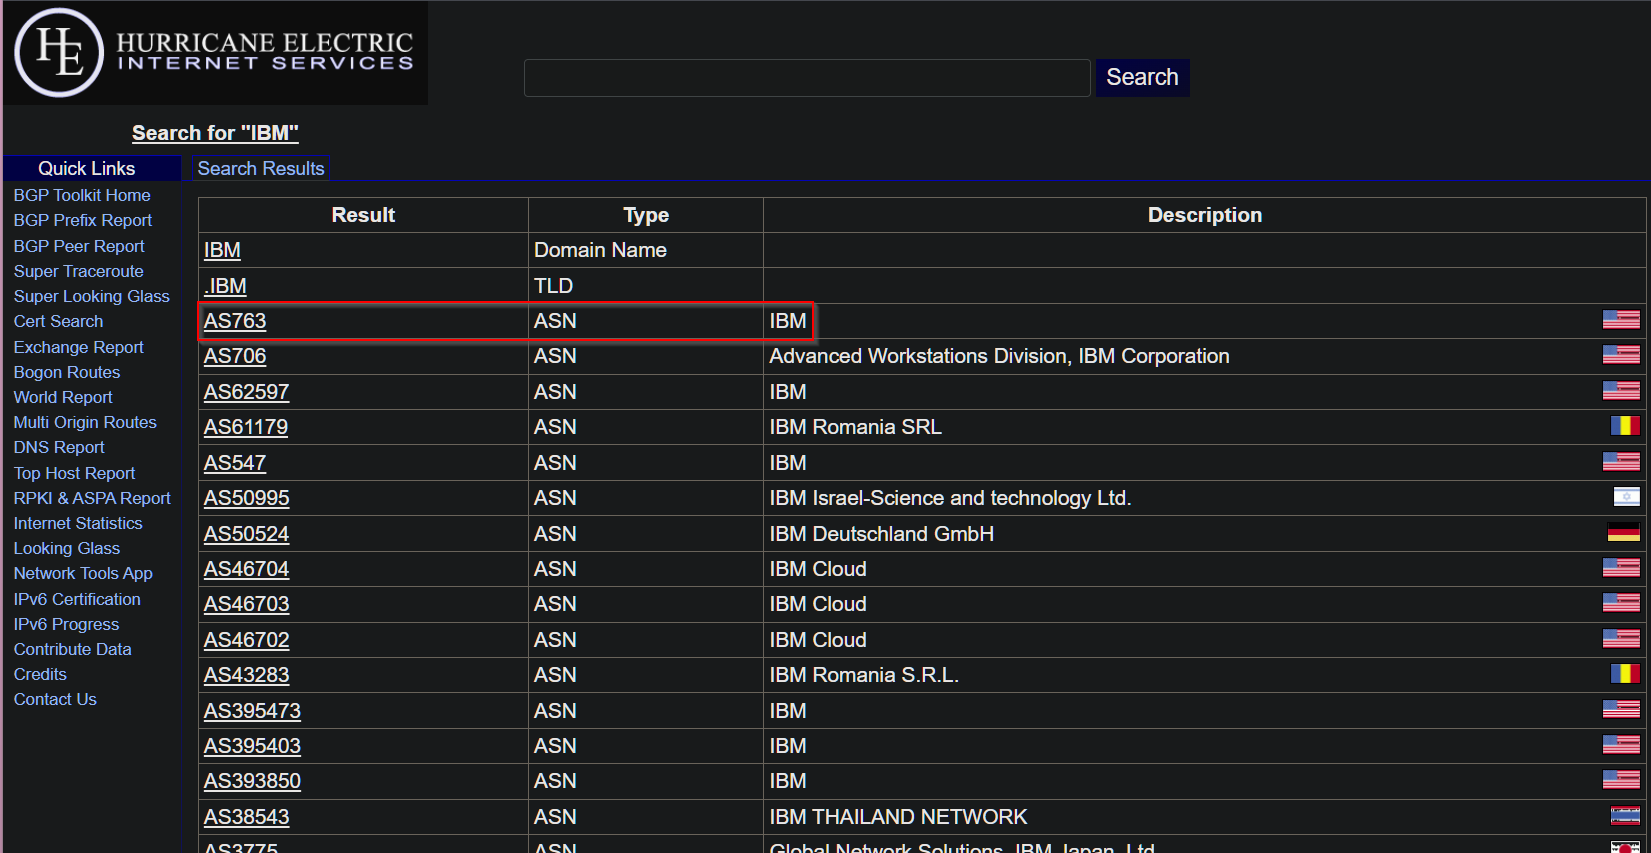Screen dimensions: 1651x853
Task: Open the BGP Prefix Report
Action: click(83, 220)
